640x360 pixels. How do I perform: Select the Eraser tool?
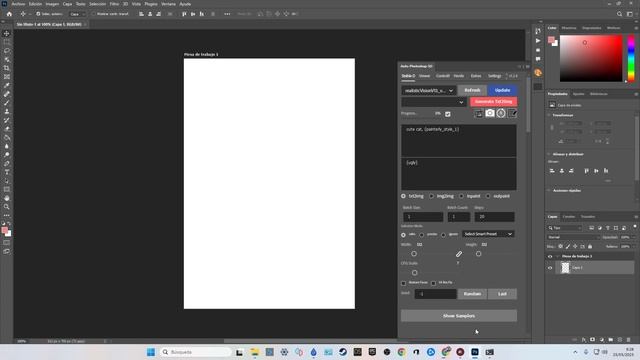pyautogui.click(x=7, y=129)
